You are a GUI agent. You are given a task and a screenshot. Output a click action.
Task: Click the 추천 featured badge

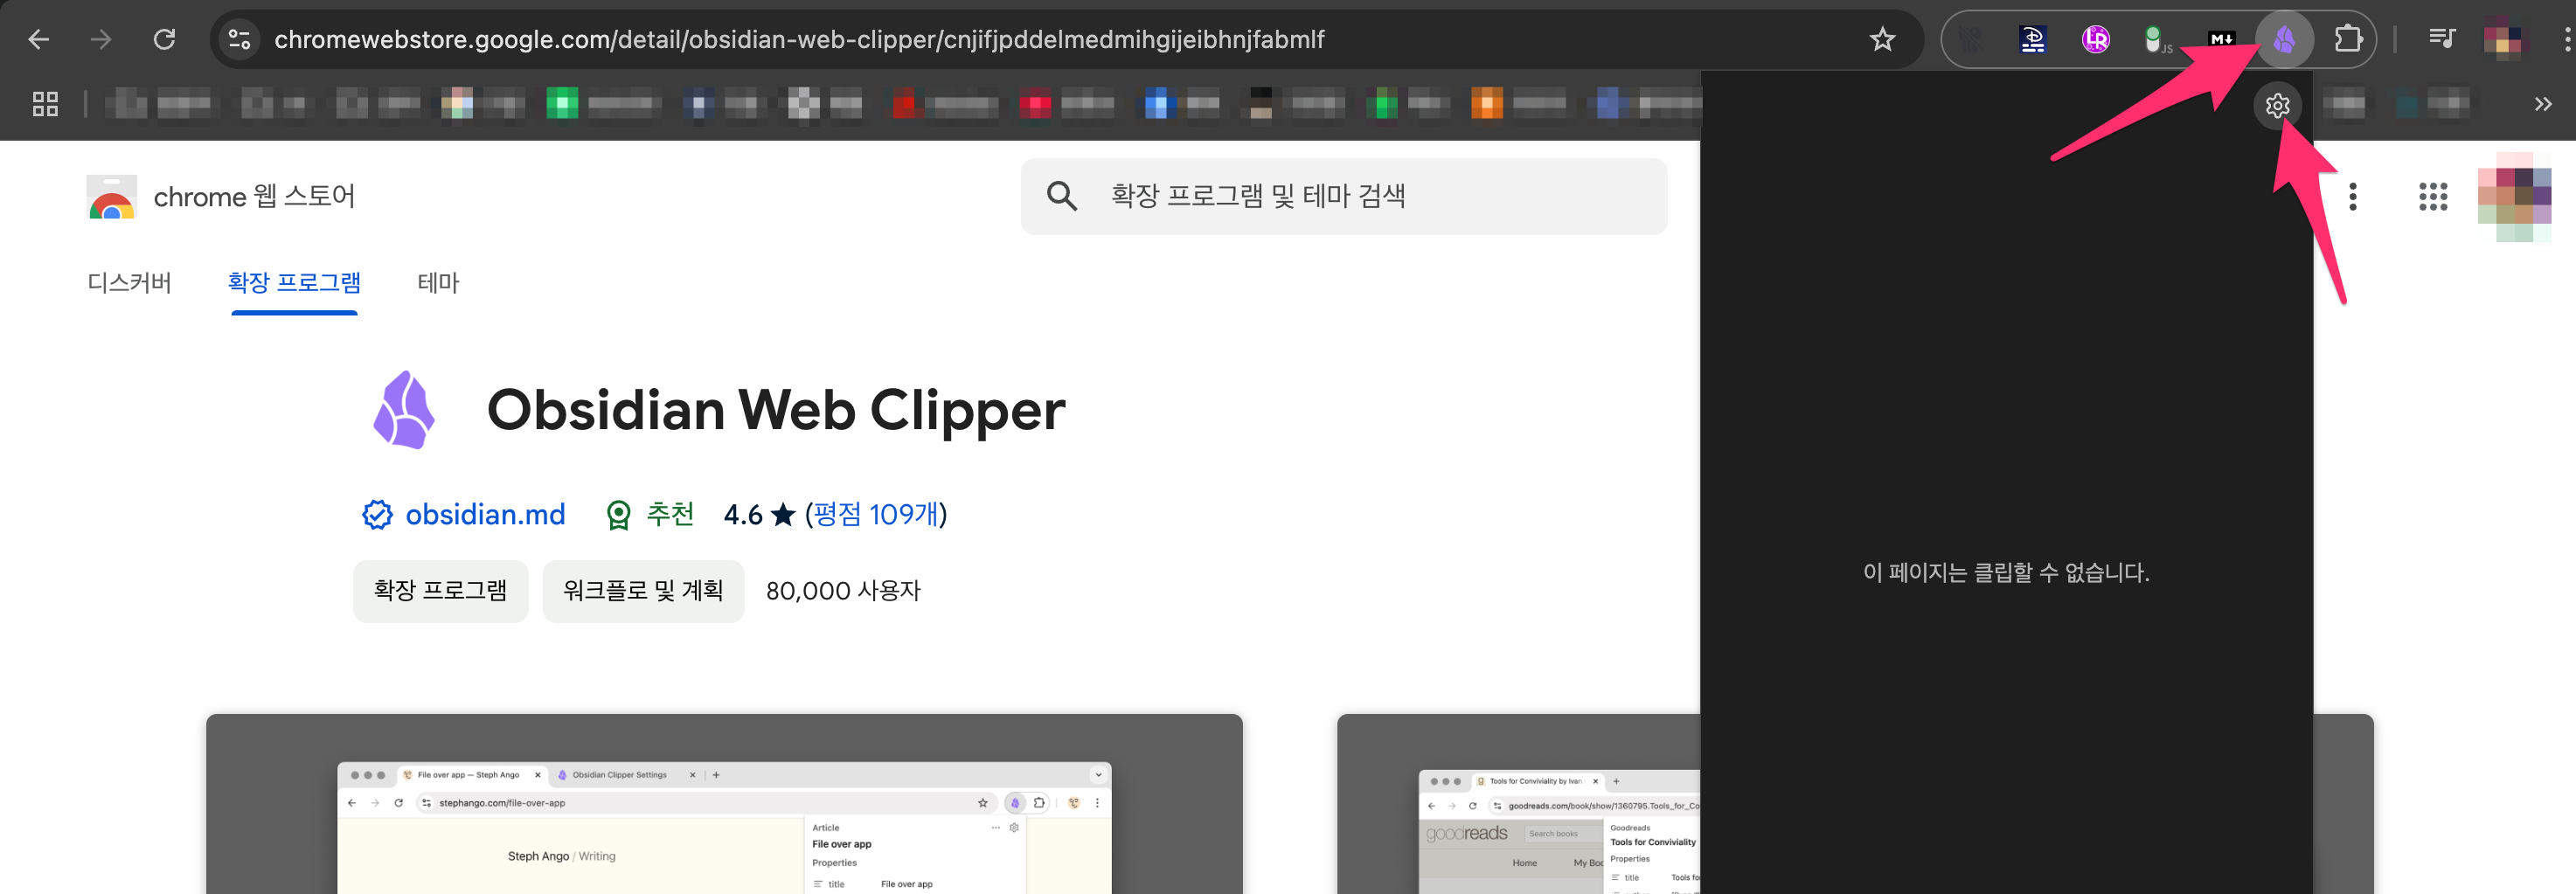pos(651,514)
